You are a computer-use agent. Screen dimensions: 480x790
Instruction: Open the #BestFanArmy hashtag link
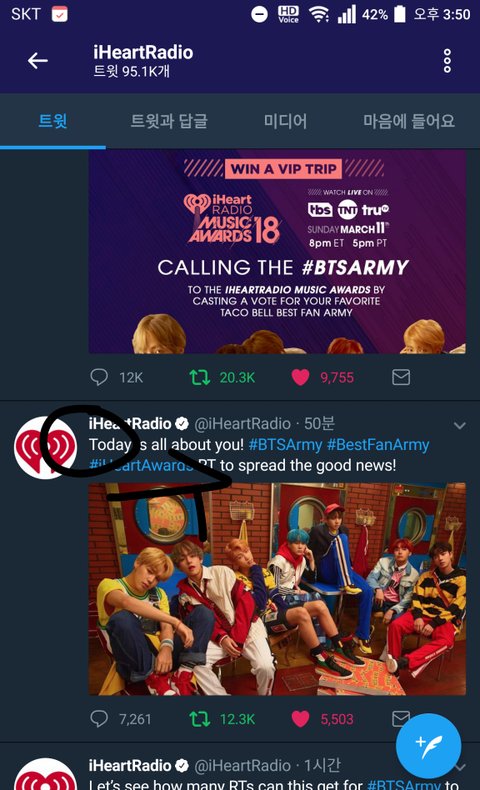click(378, 445)
